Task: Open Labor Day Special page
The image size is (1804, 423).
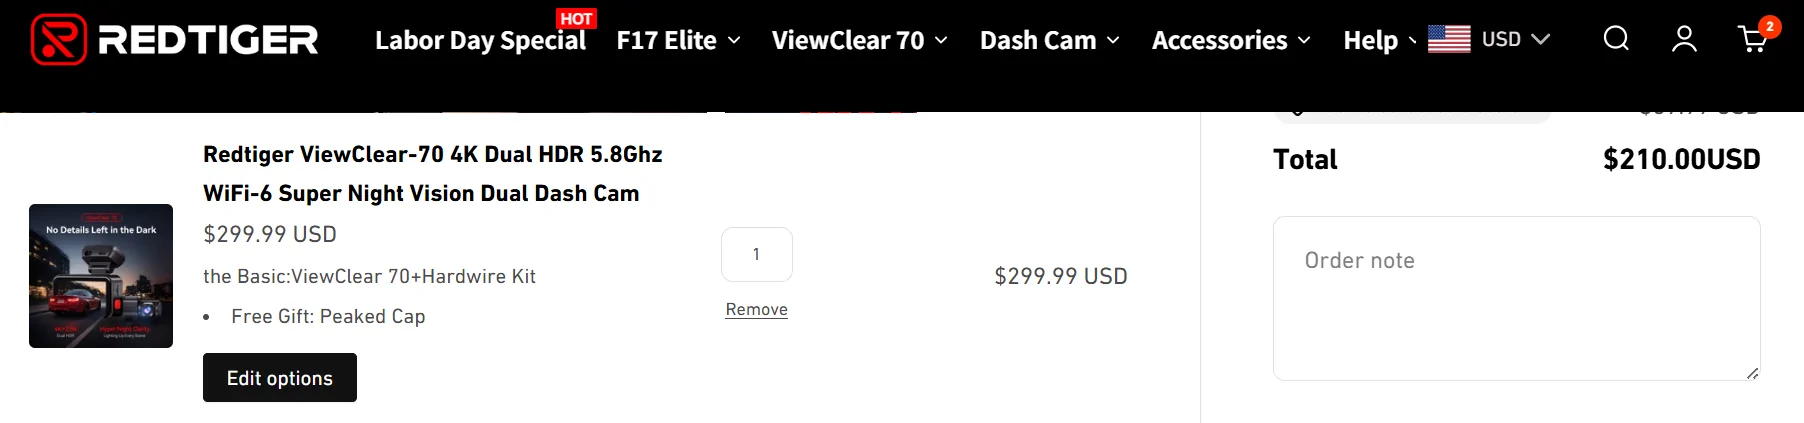Action: [x=480, y=40]
